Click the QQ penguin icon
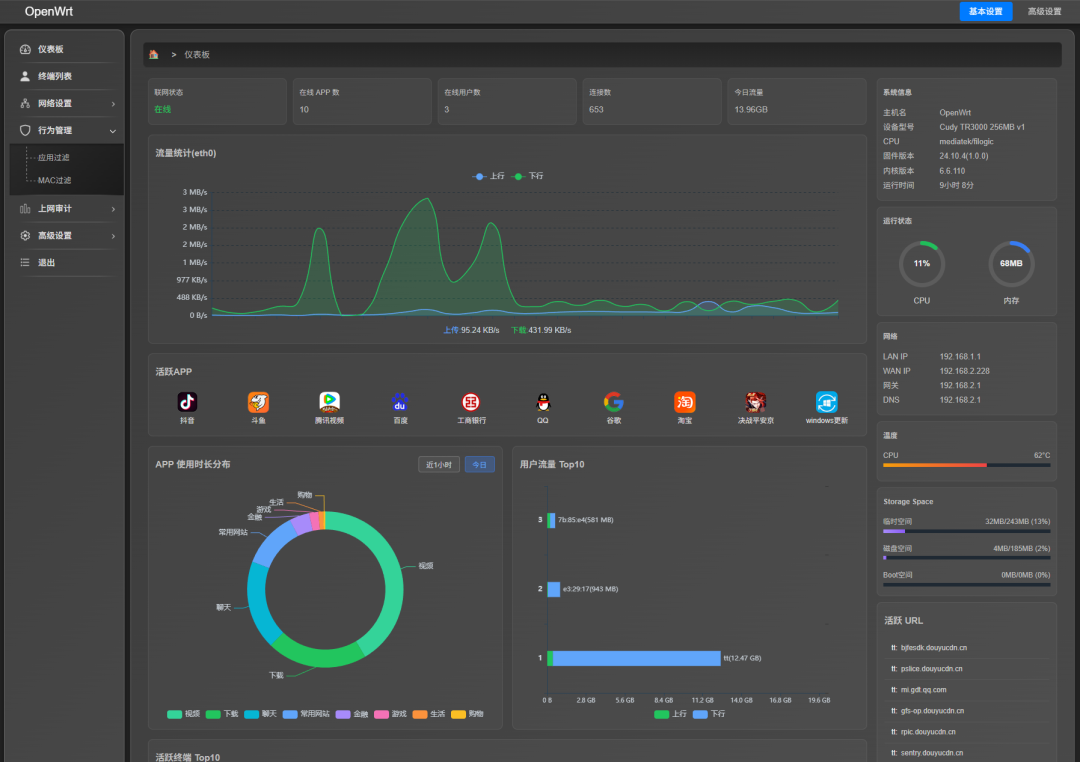The width and height of the screenshot is (1080, 762). 543,402
